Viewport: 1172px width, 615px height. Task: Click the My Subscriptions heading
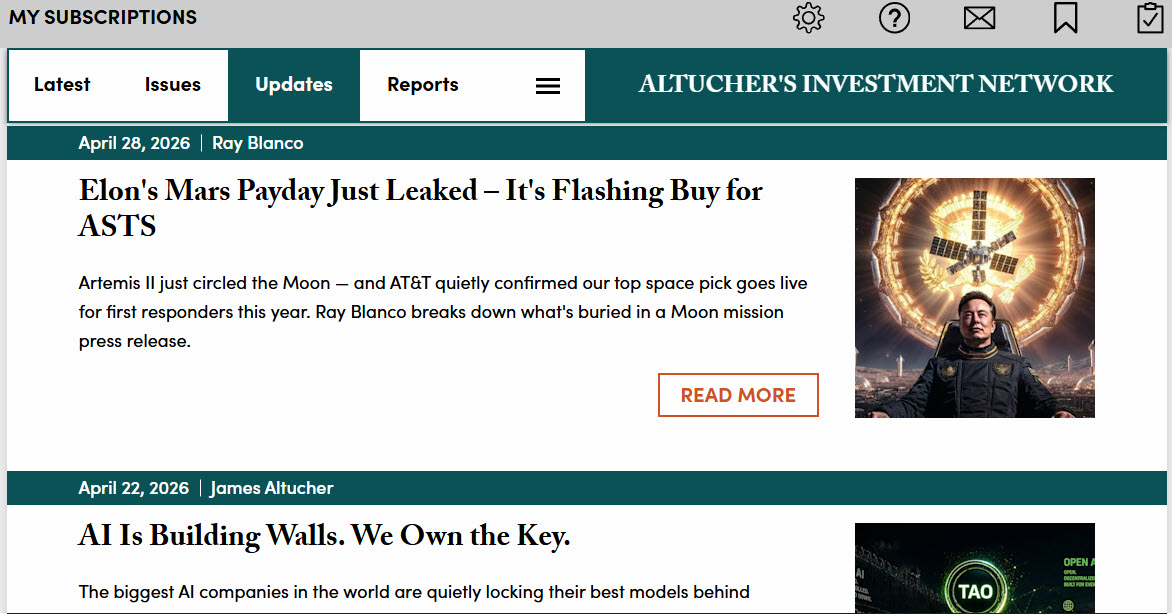tap(103, 17)
